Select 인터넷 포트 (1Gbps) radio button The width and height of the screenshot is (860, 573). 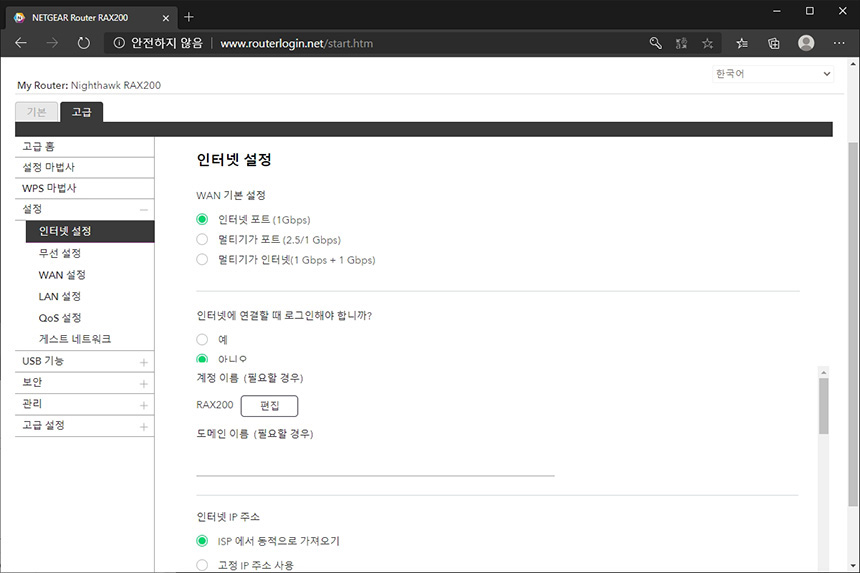(202, 219)
